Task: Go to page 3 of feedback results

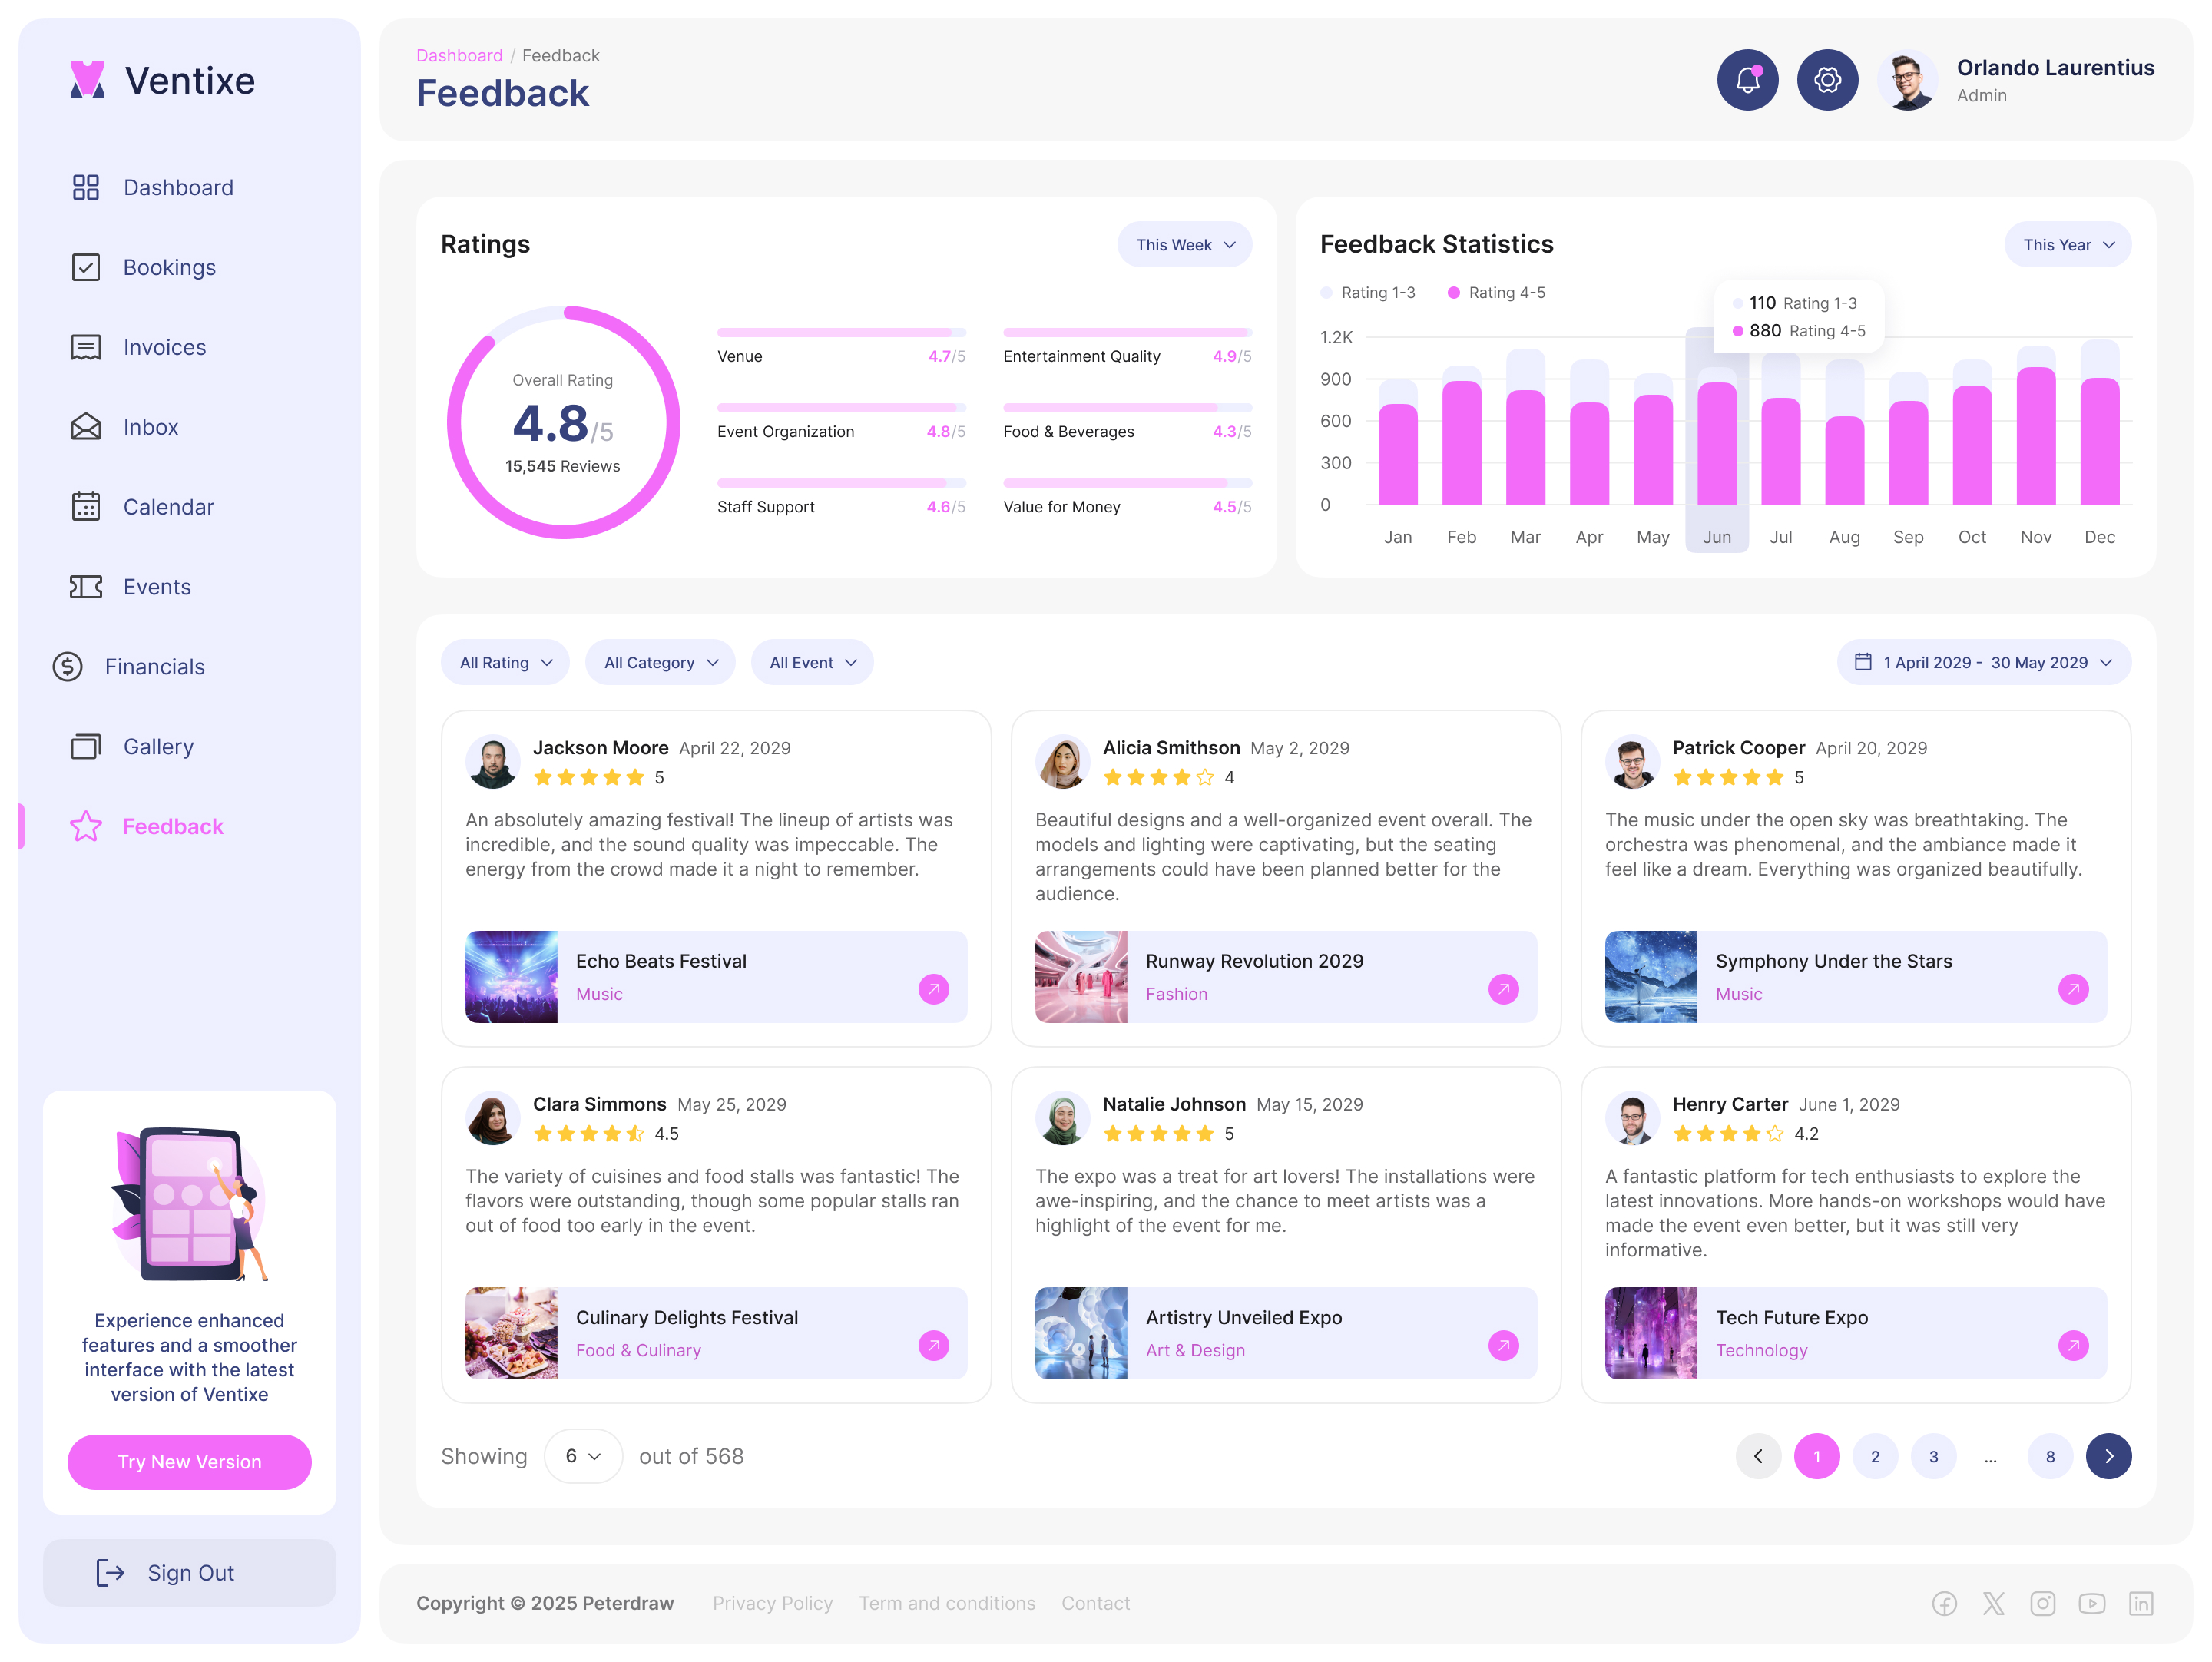Action: (1934, 1457)
